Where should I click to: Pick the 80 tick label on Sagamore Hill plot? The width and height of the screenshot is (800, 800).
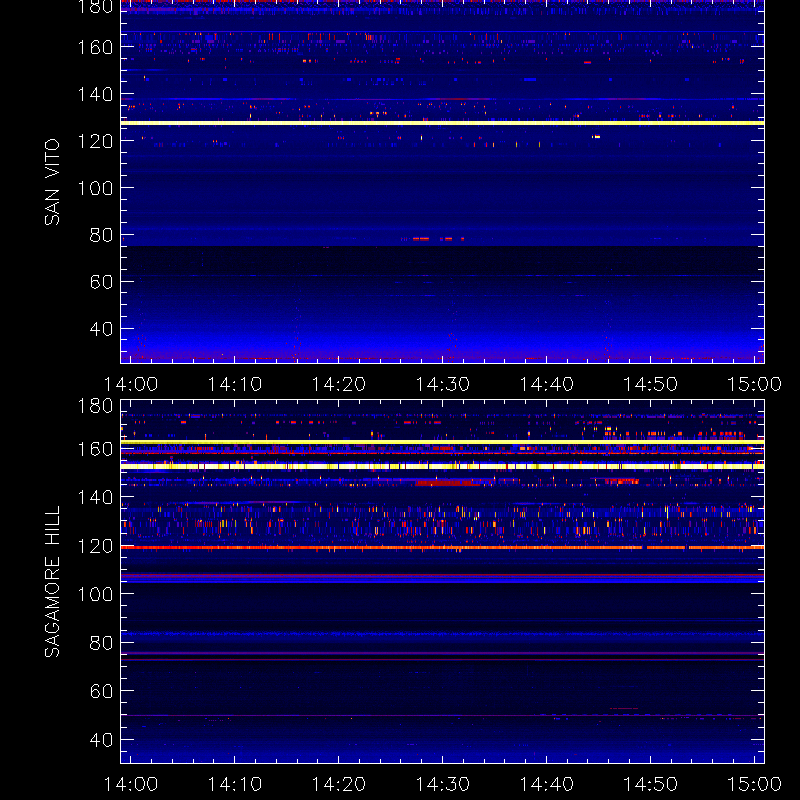click(x=101, y=643)
